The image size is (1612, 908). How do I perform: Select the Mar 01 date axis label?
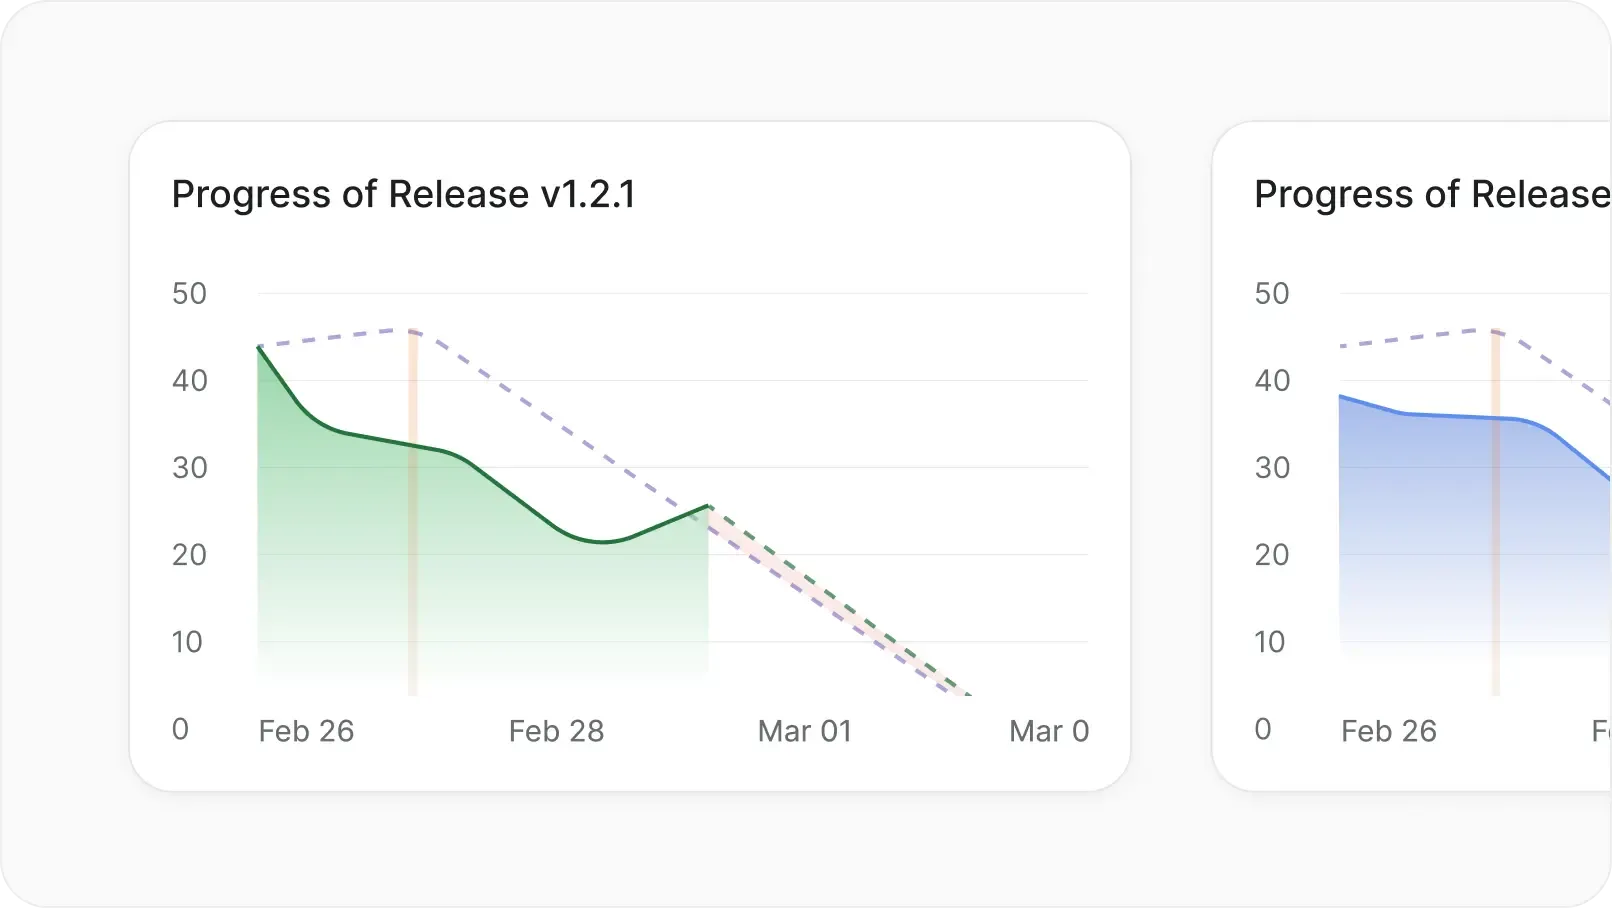[805, 731]
